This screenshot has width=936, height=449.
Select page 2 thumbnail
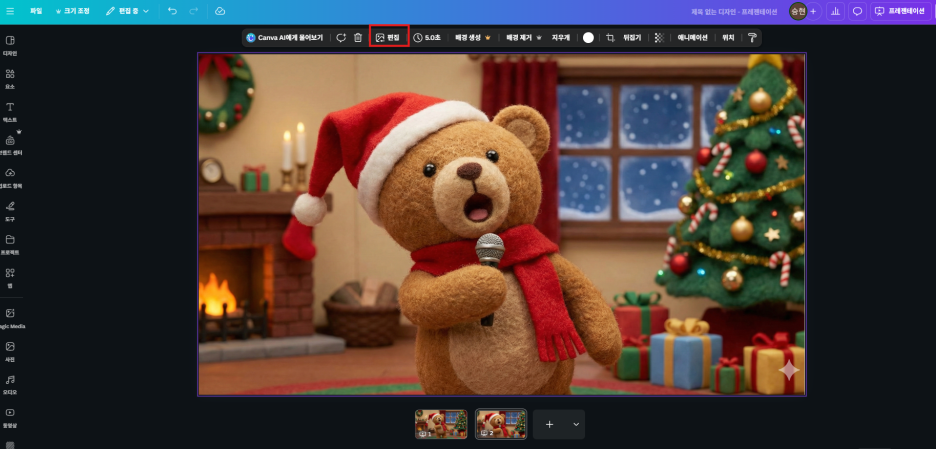click(501, 424)
